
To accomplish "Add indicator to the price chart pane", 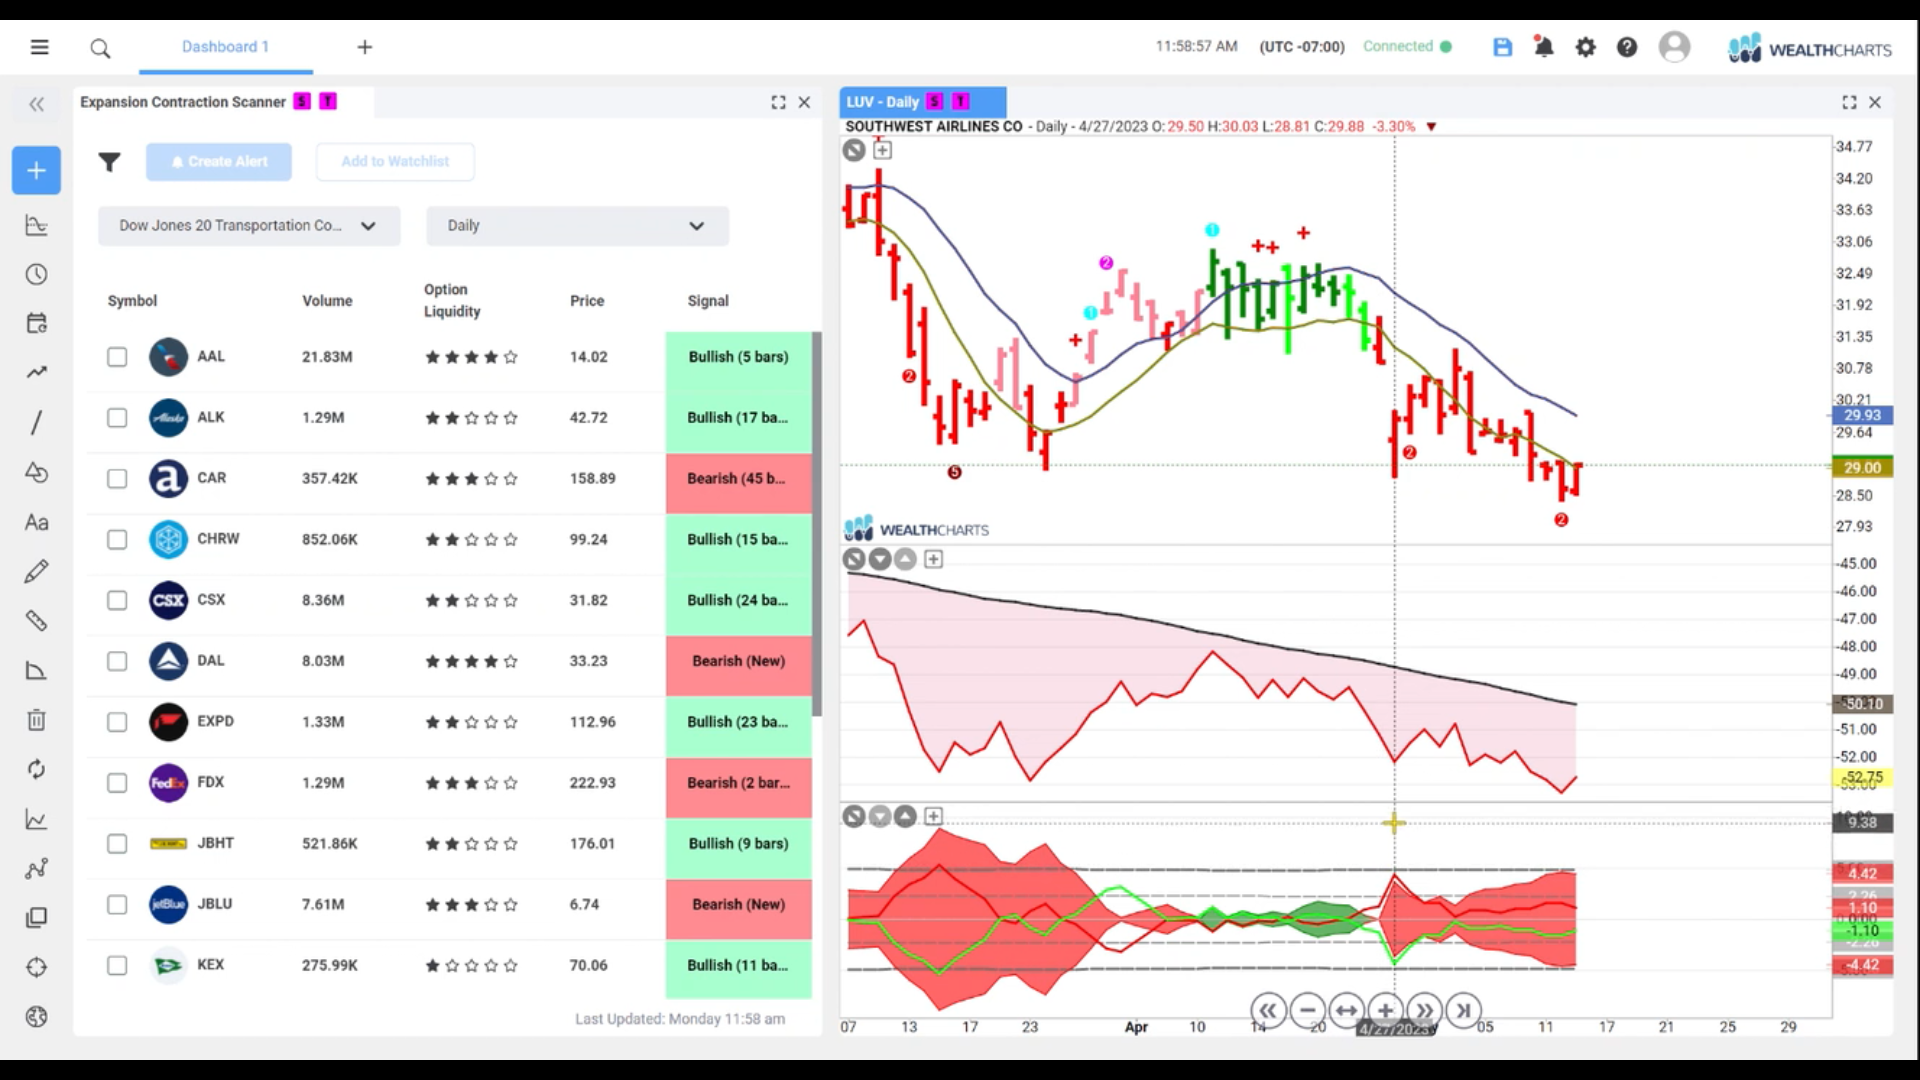I will tap(882, 150).
